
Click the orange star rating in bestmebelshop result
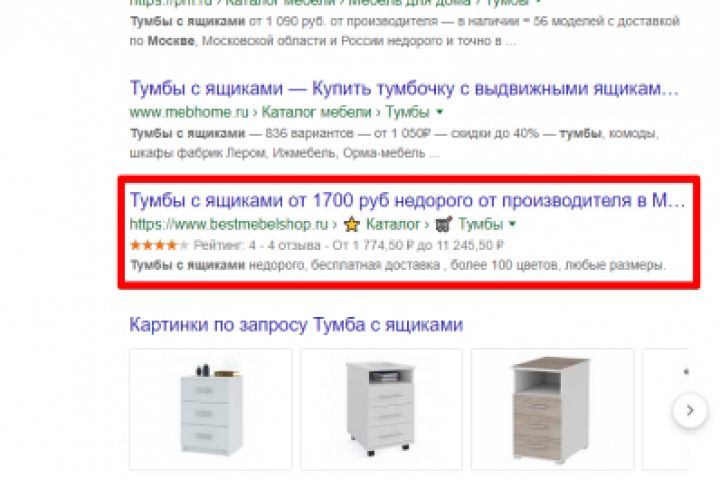pyautogui.click(x=159, y=245)
